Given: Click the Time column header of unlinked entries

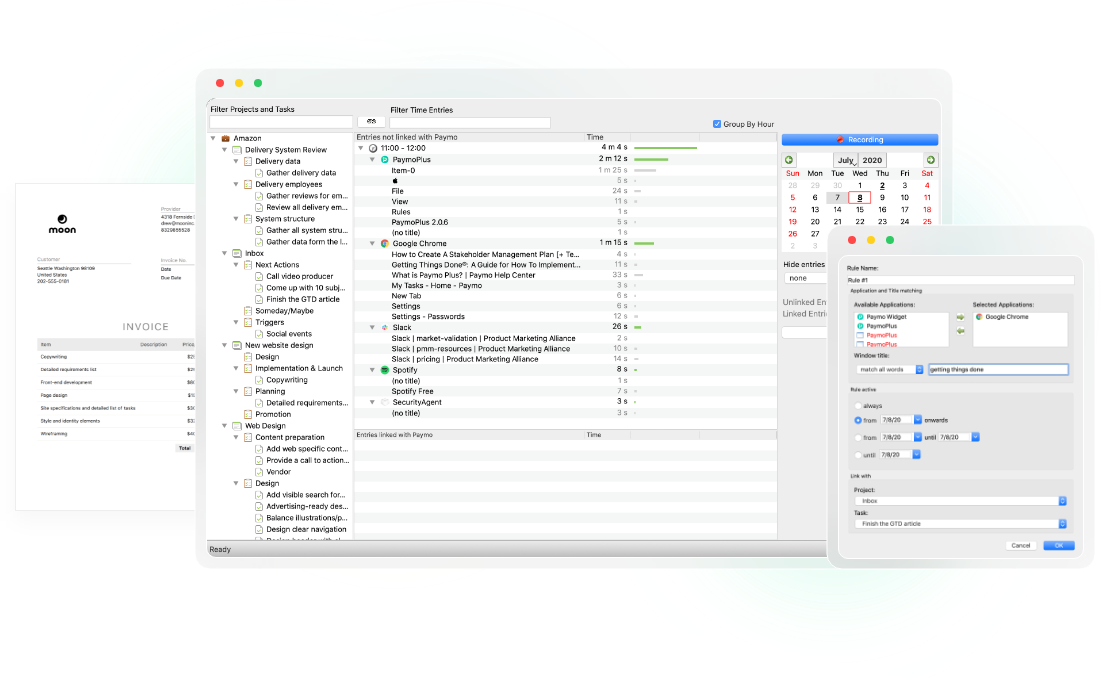Looking at the screenshot, I should [x=607, y=138].
